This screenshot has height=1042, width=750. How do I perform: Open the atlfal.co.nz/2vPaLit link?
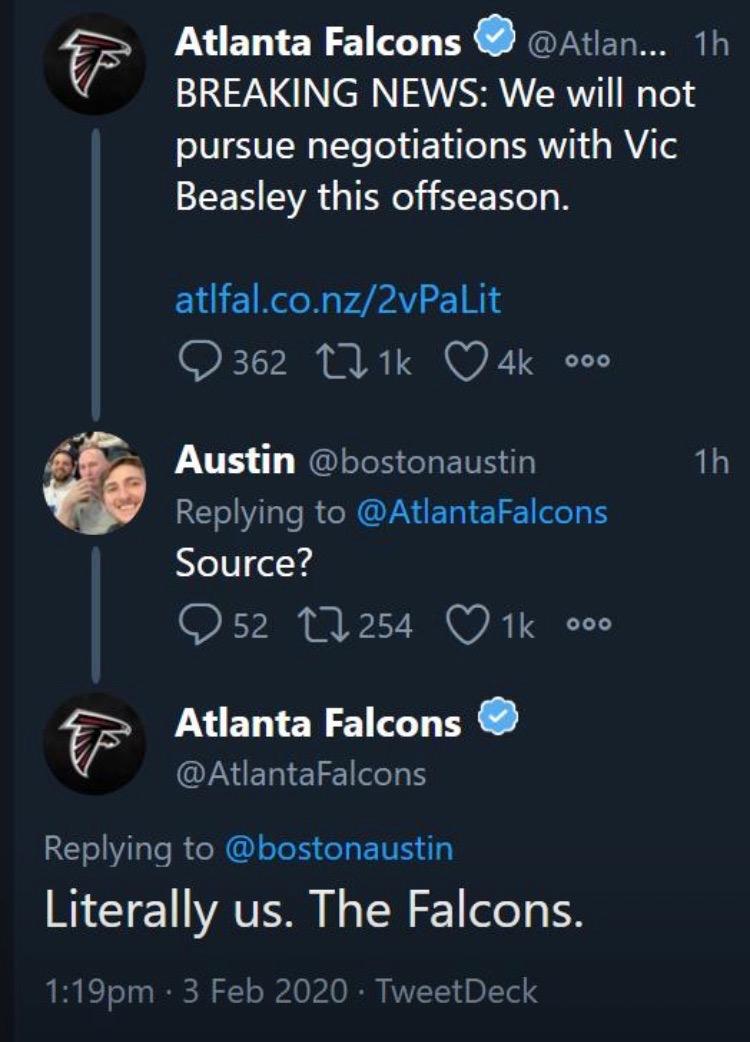(x=337, y=298)
